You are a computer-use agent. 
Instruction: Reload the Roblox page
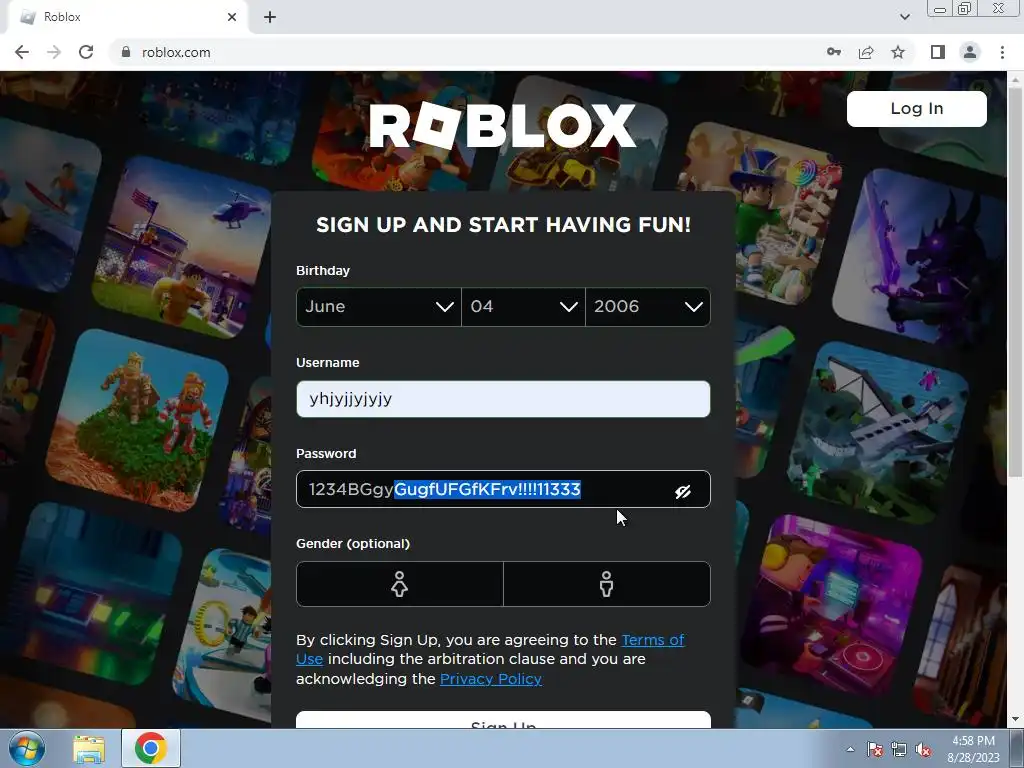pos(86,52)
